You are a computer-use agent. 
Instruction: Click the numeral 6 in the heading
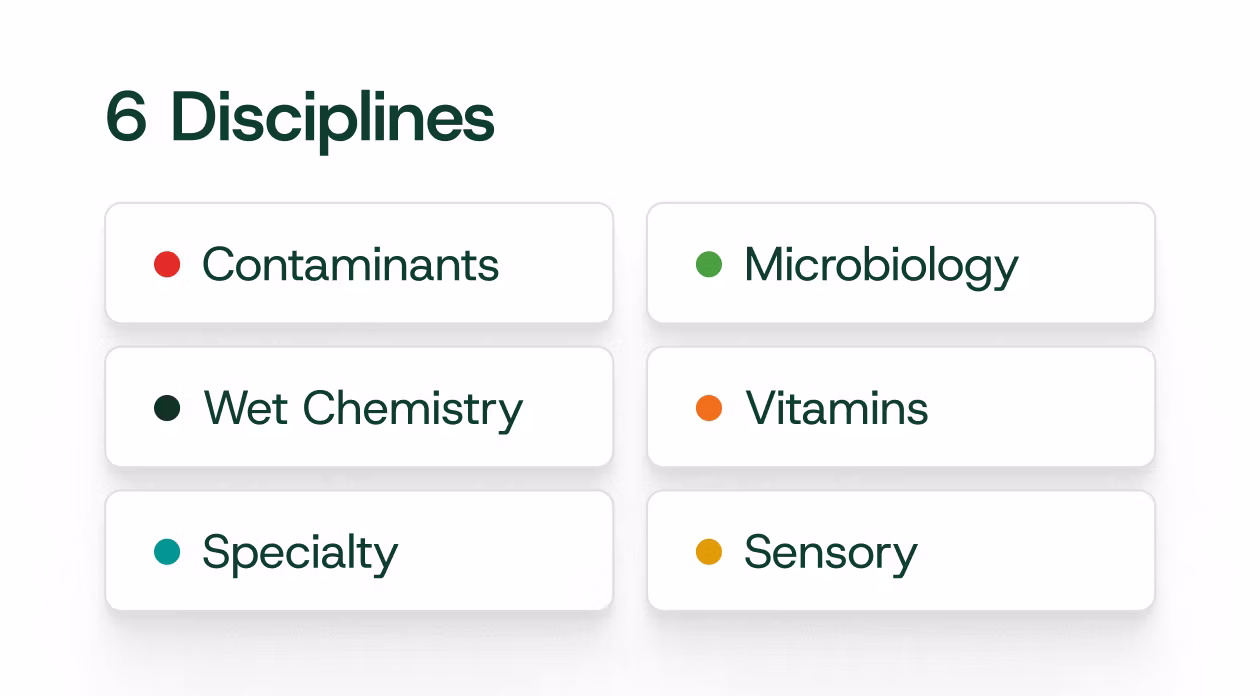pyautogui.click(x=127, y=116)
